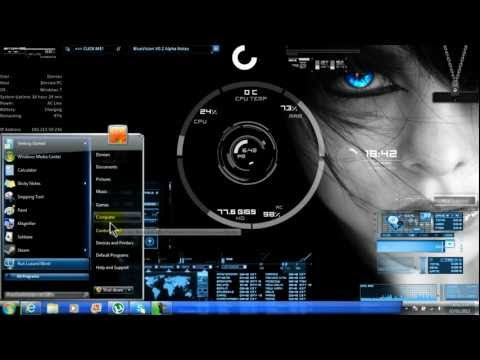Click the 77.6 GIGS HD reading
480x360 pixels.
[237, 212]
